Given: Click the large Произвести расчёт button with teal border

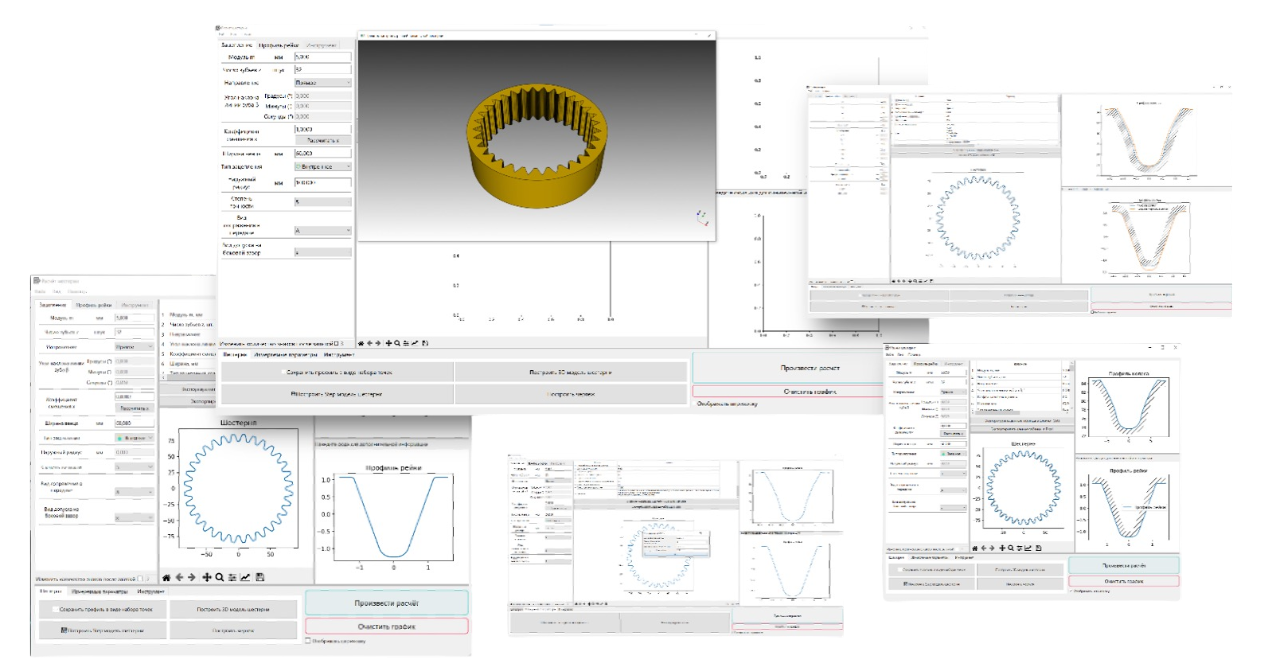Looking at the screenshot, I should point(386,602).
